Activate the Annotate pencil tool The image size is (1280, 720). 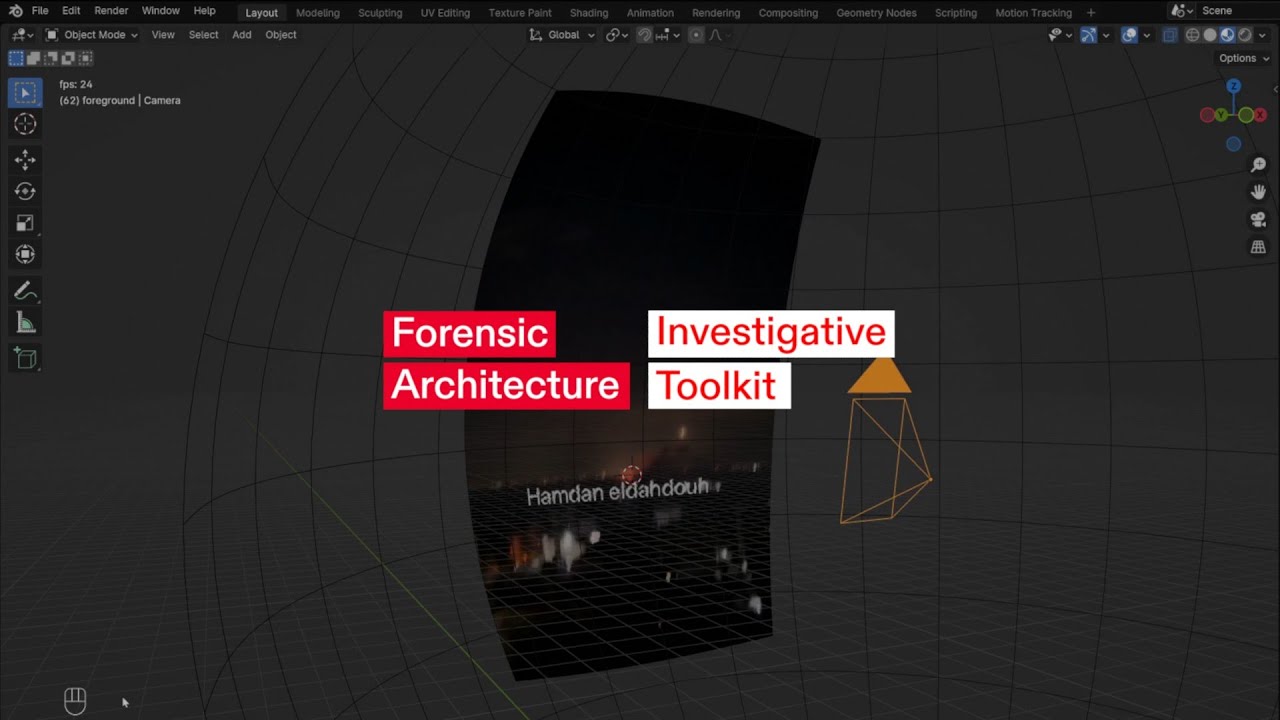[x=25, y=291]
